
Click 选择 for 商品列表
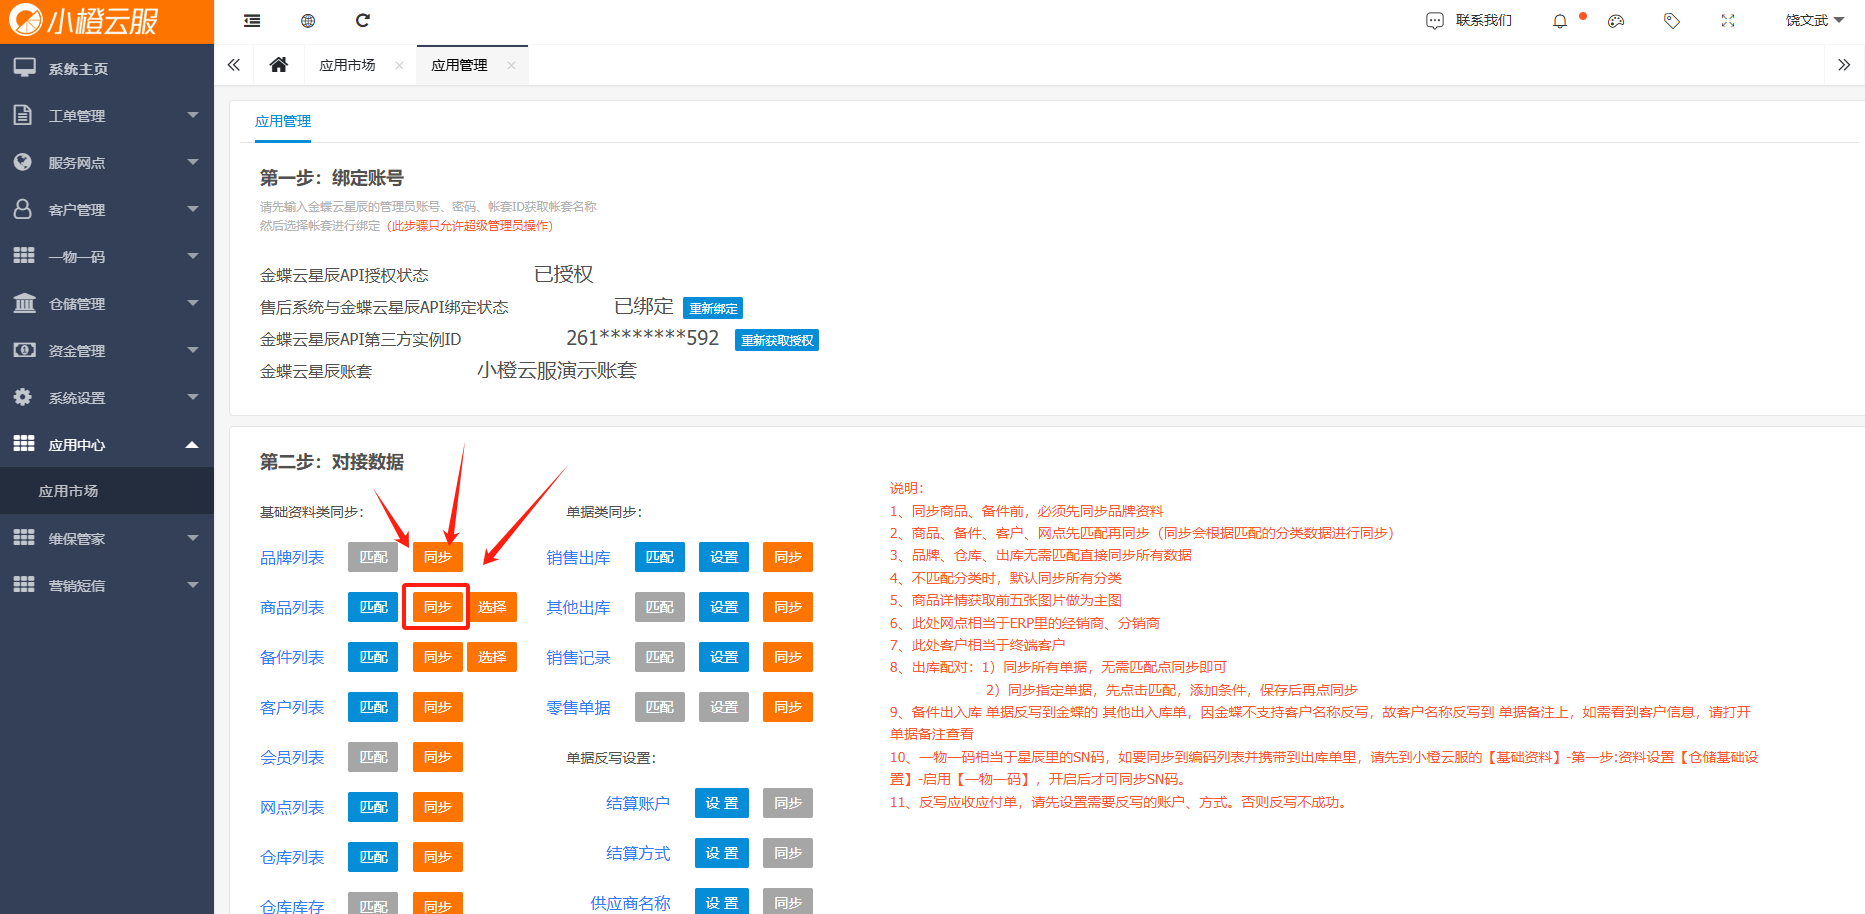(492, 607)
